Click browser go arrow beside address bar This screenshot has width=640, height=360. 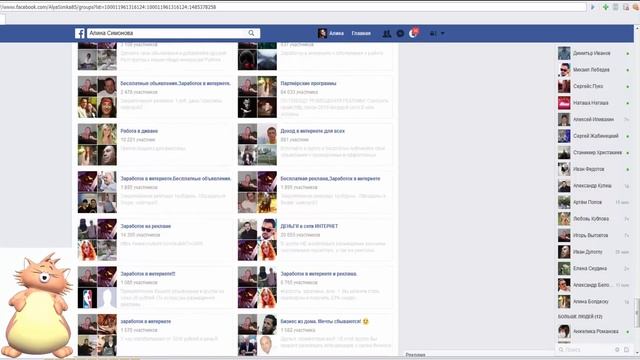[593, 7]
